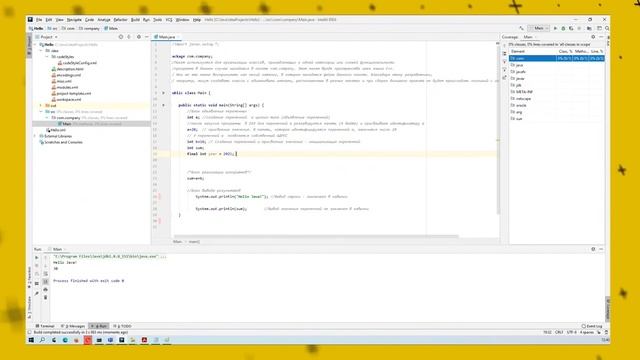Open the Messages tool window tab

(x=73, y=326)
